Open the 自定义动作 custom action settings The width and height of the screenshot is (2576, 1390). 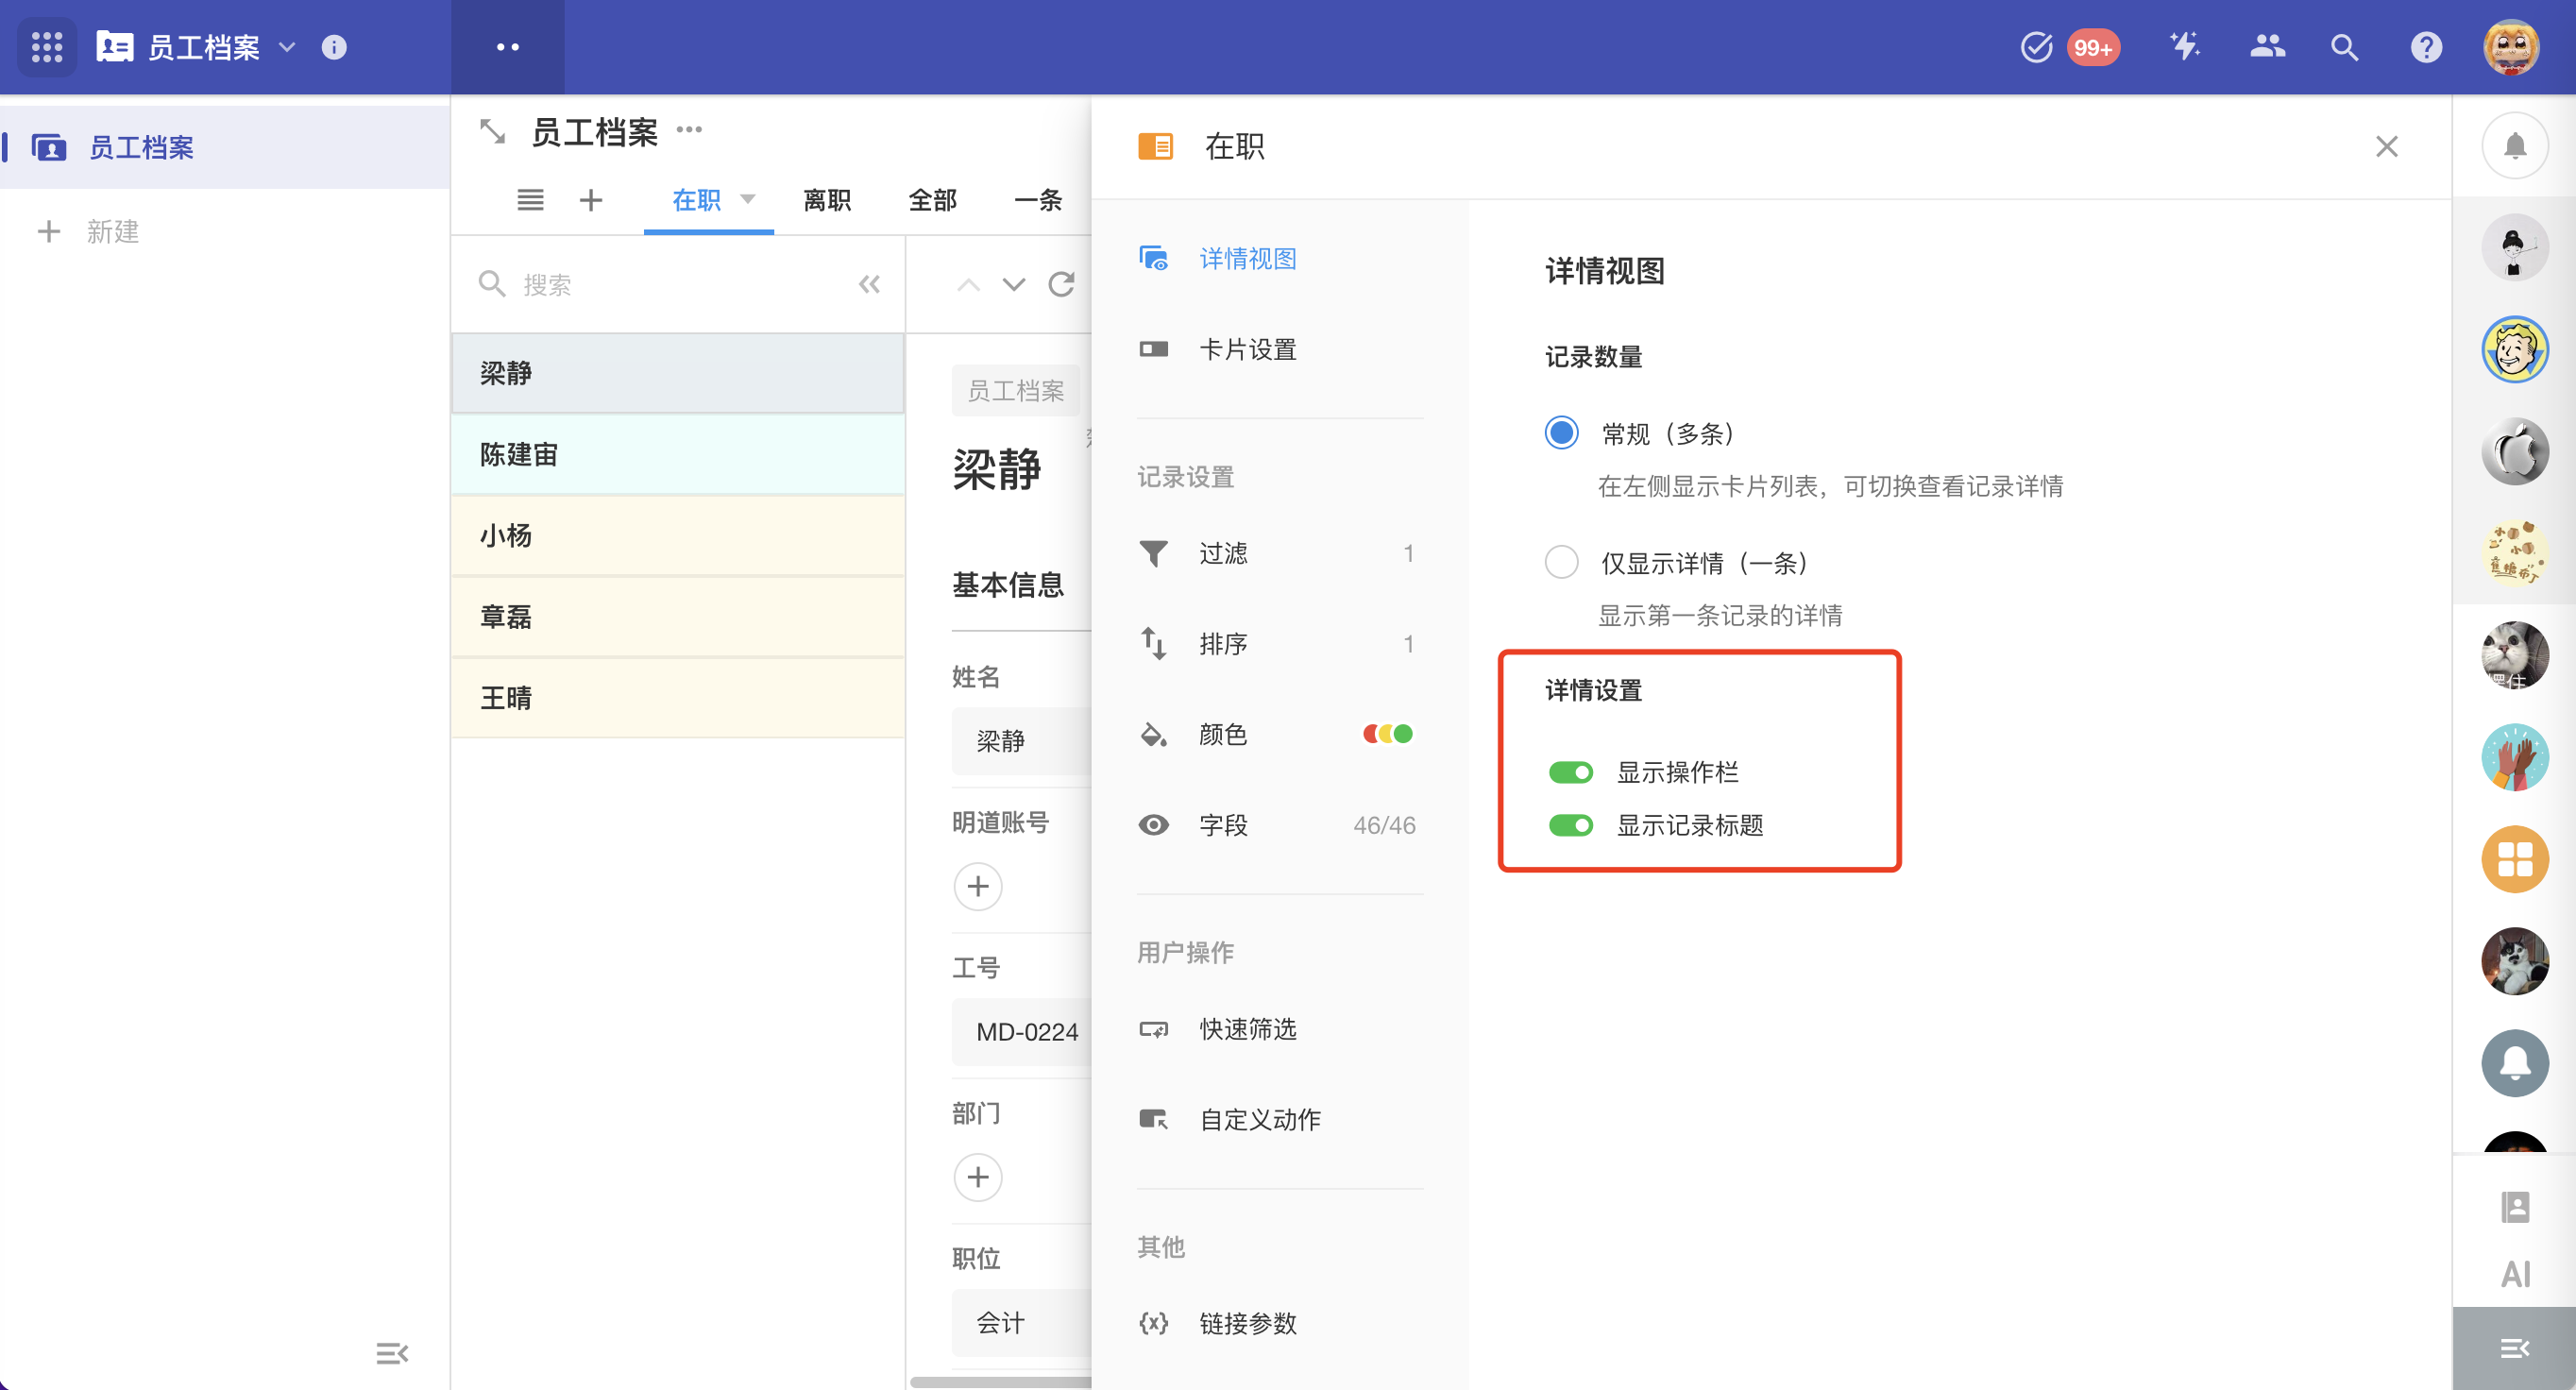1280,1119
